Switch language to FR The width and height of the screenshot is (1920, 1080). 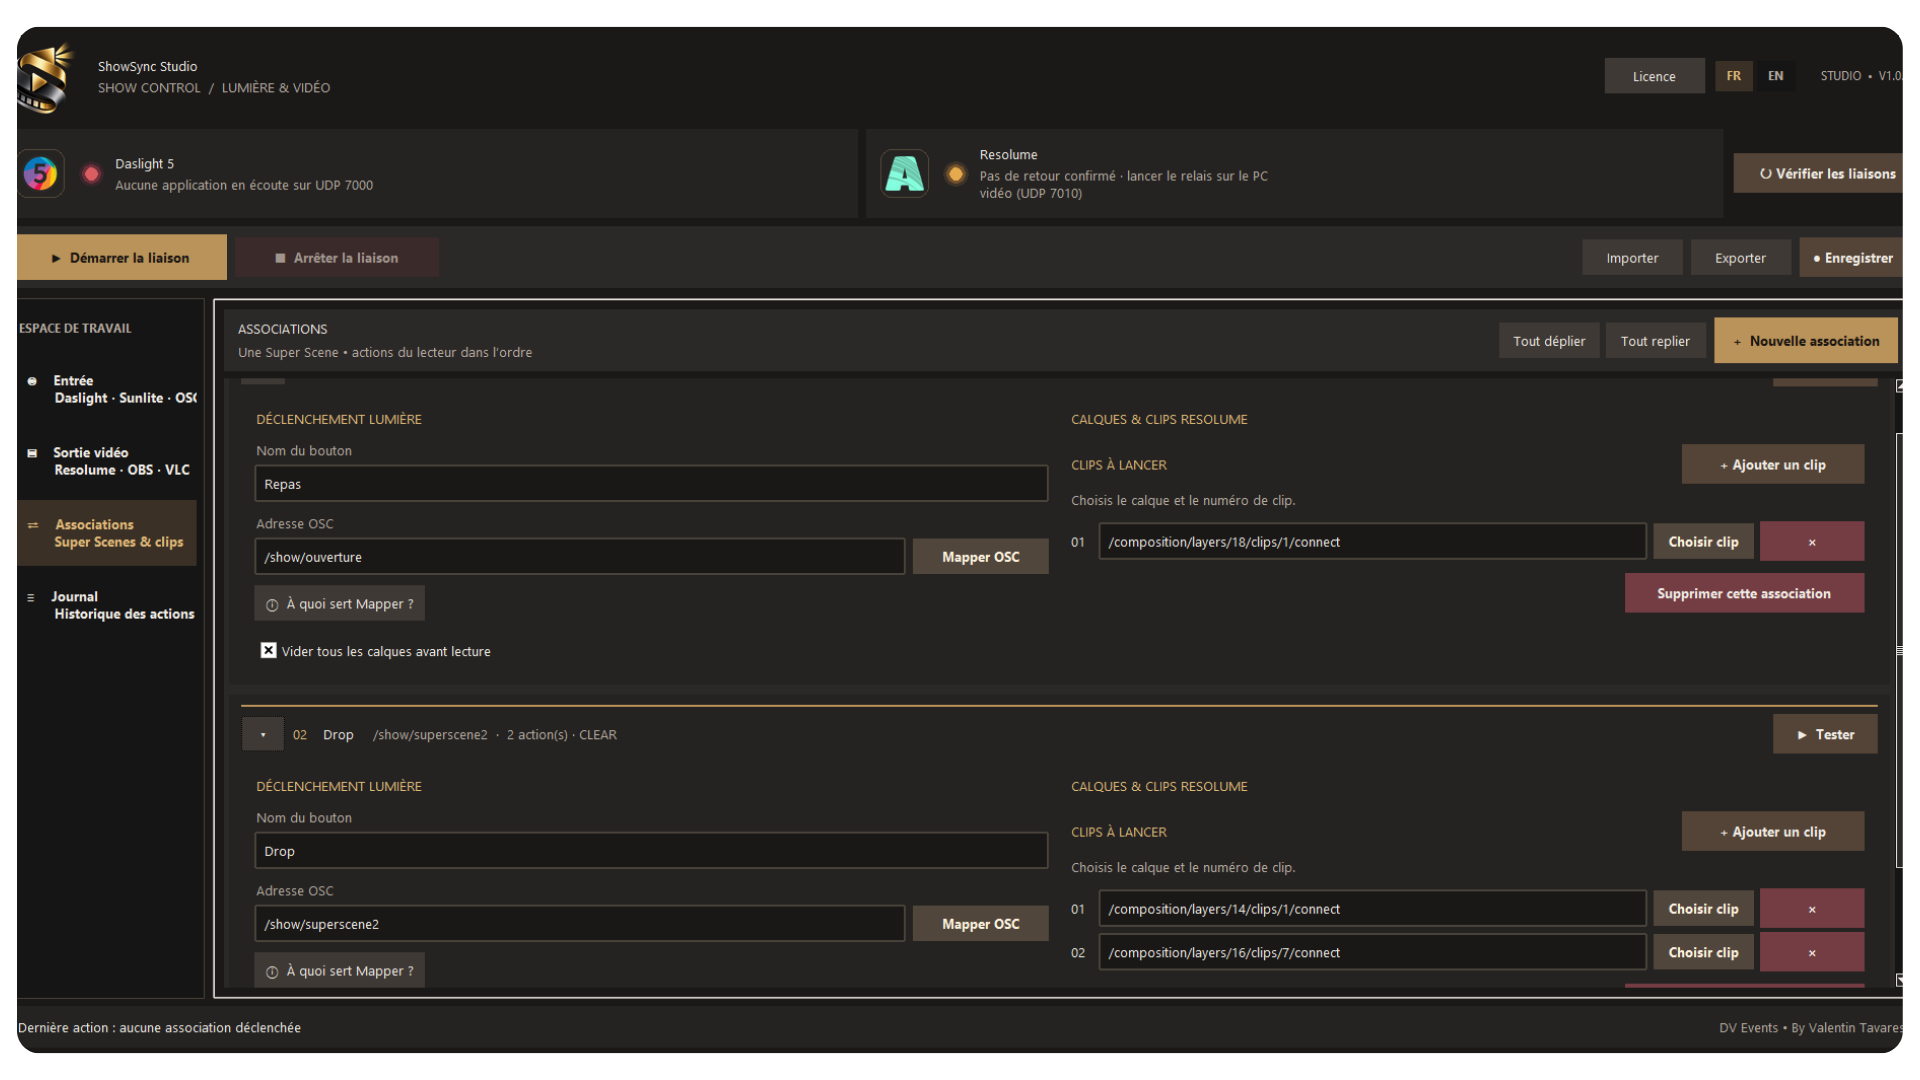[1733, 76]
